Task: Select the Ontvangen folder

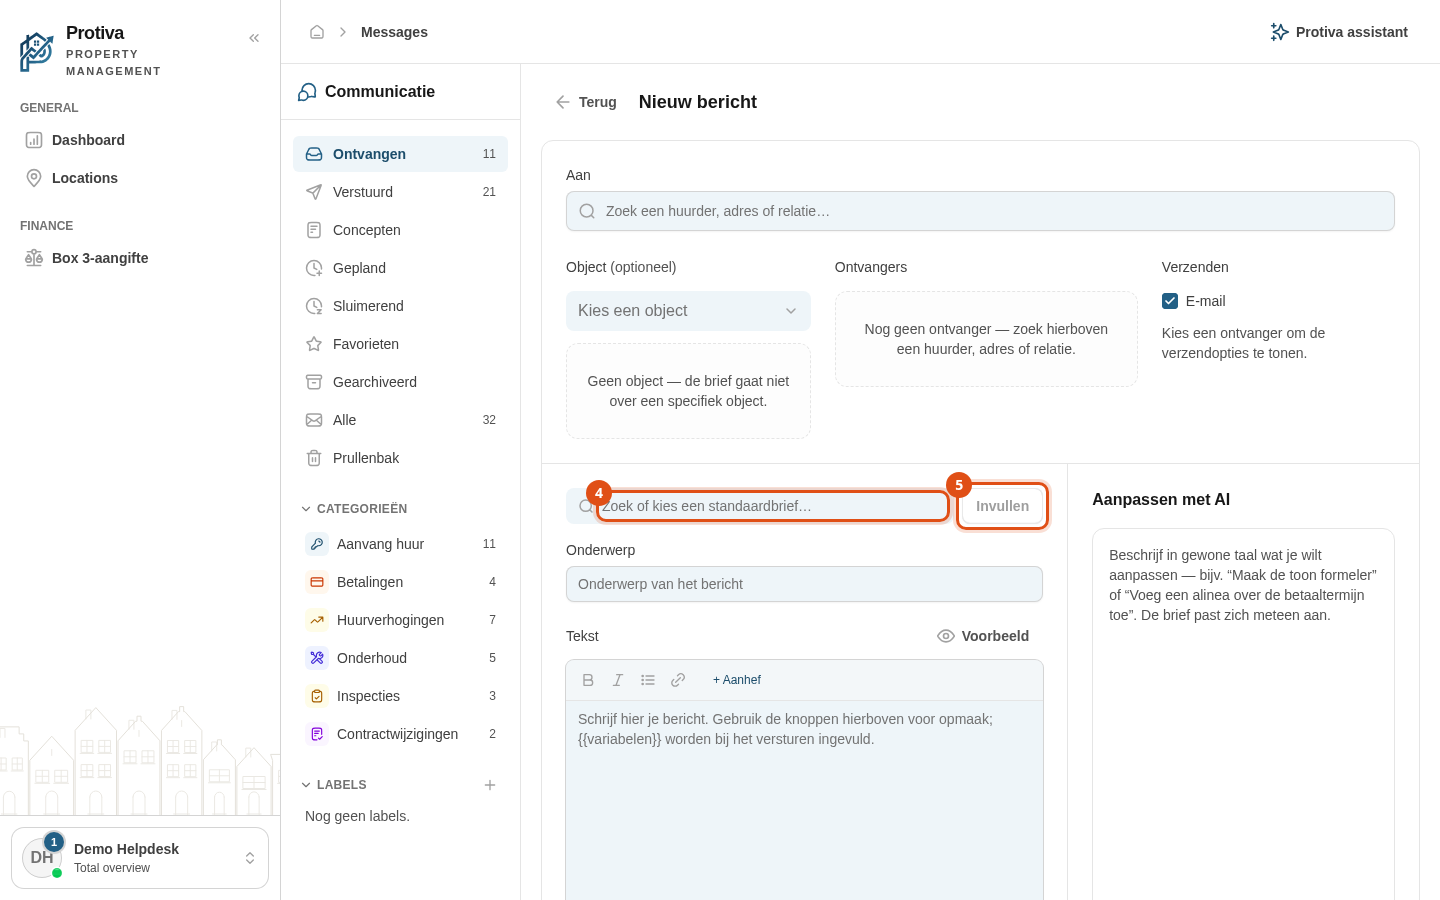Action: (400, 154)
